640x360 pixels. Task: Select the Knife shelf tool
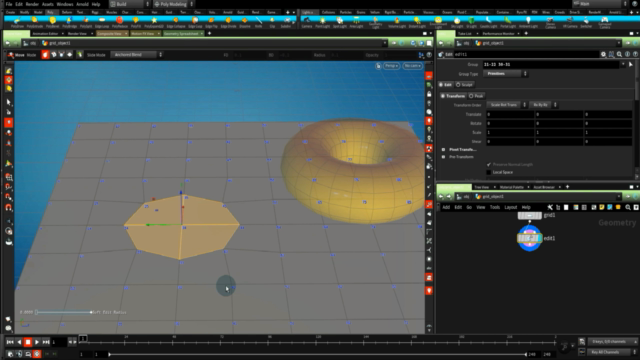tap(258, 22)
